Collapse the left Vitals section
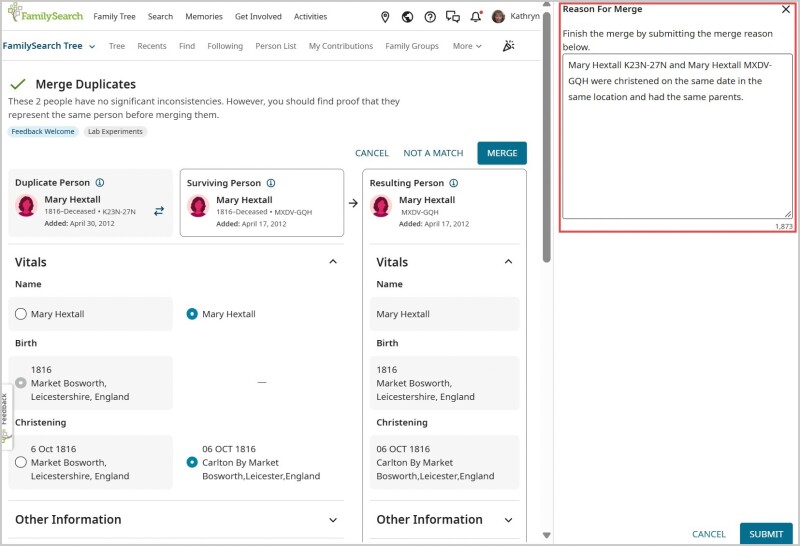 click(x=333, y=262)
